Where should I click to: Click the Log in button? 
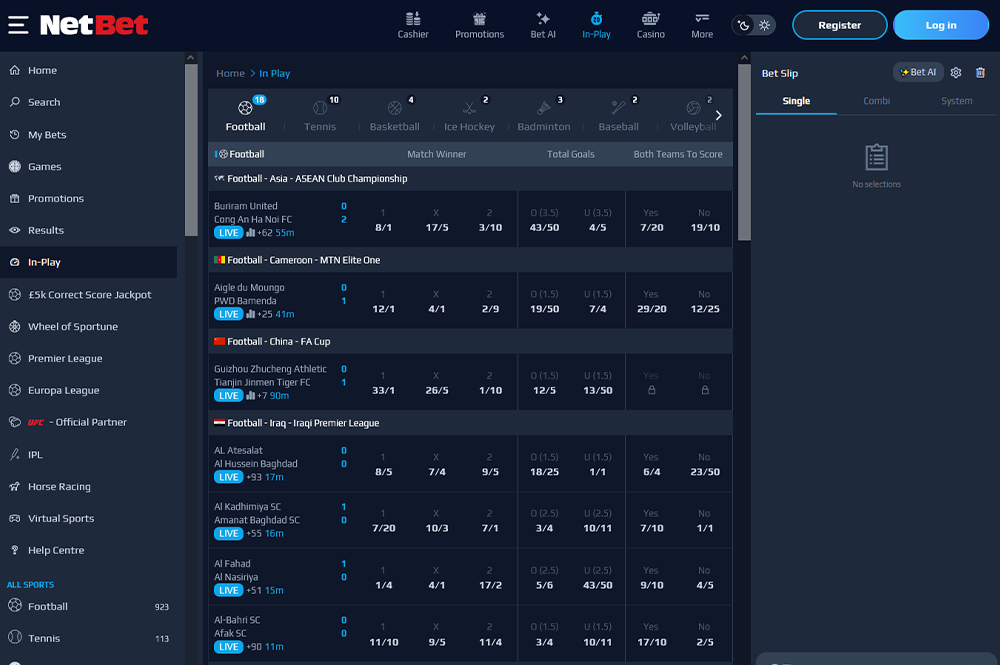(x=941, y=25)
